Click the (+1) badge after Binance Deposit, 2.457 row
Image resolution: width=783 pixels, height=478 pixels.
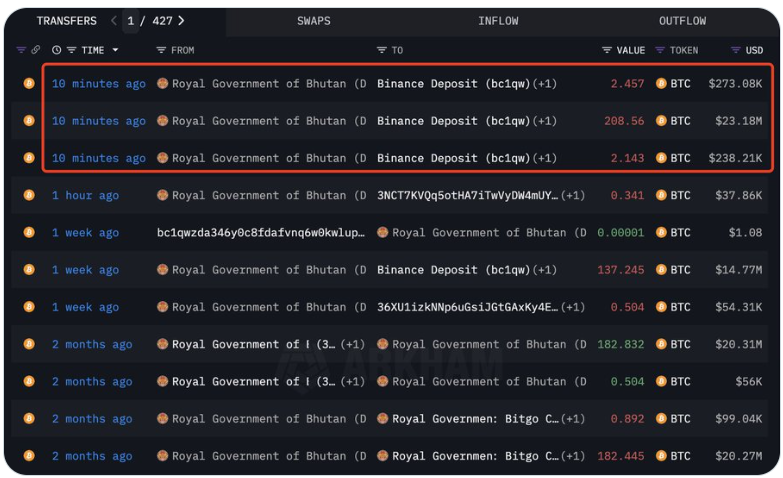click(x=544, y=83)
